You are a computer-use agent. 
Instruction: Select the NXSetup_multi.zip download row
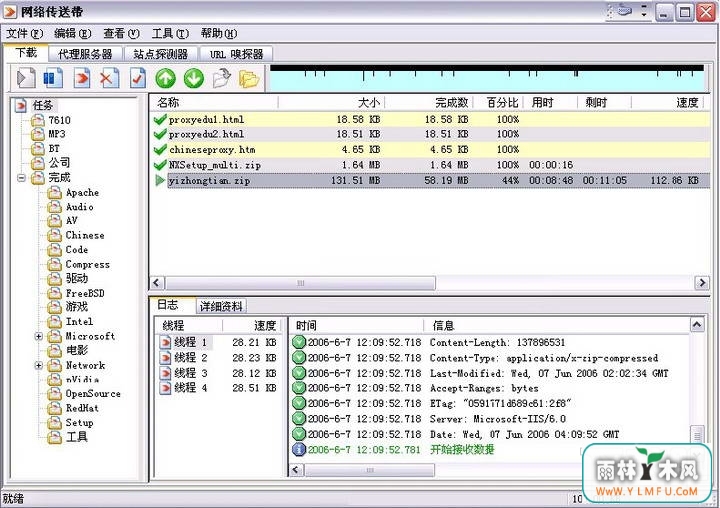coord(430,165)
